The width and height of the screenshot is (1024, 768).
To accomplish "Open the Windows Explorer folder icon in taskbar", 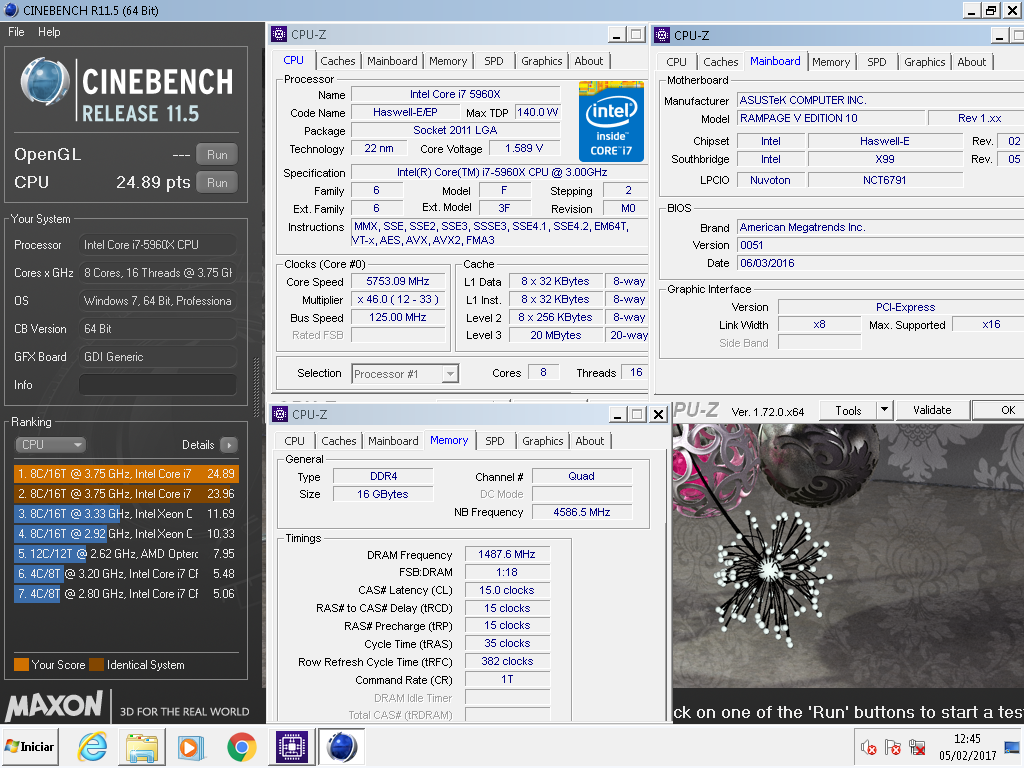I will (142, 747).
